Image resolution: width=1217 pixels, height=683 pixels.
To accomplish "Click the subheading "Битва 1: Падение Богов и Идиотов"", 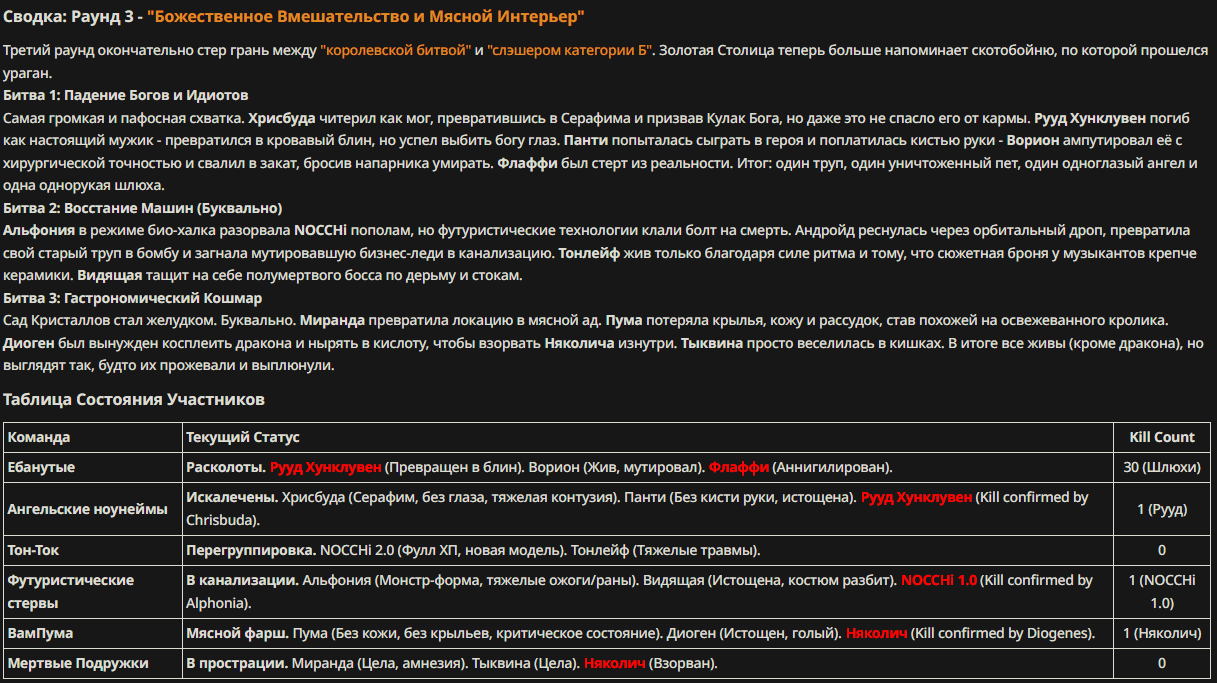I will pyautogui.click(x=126, y=95).
